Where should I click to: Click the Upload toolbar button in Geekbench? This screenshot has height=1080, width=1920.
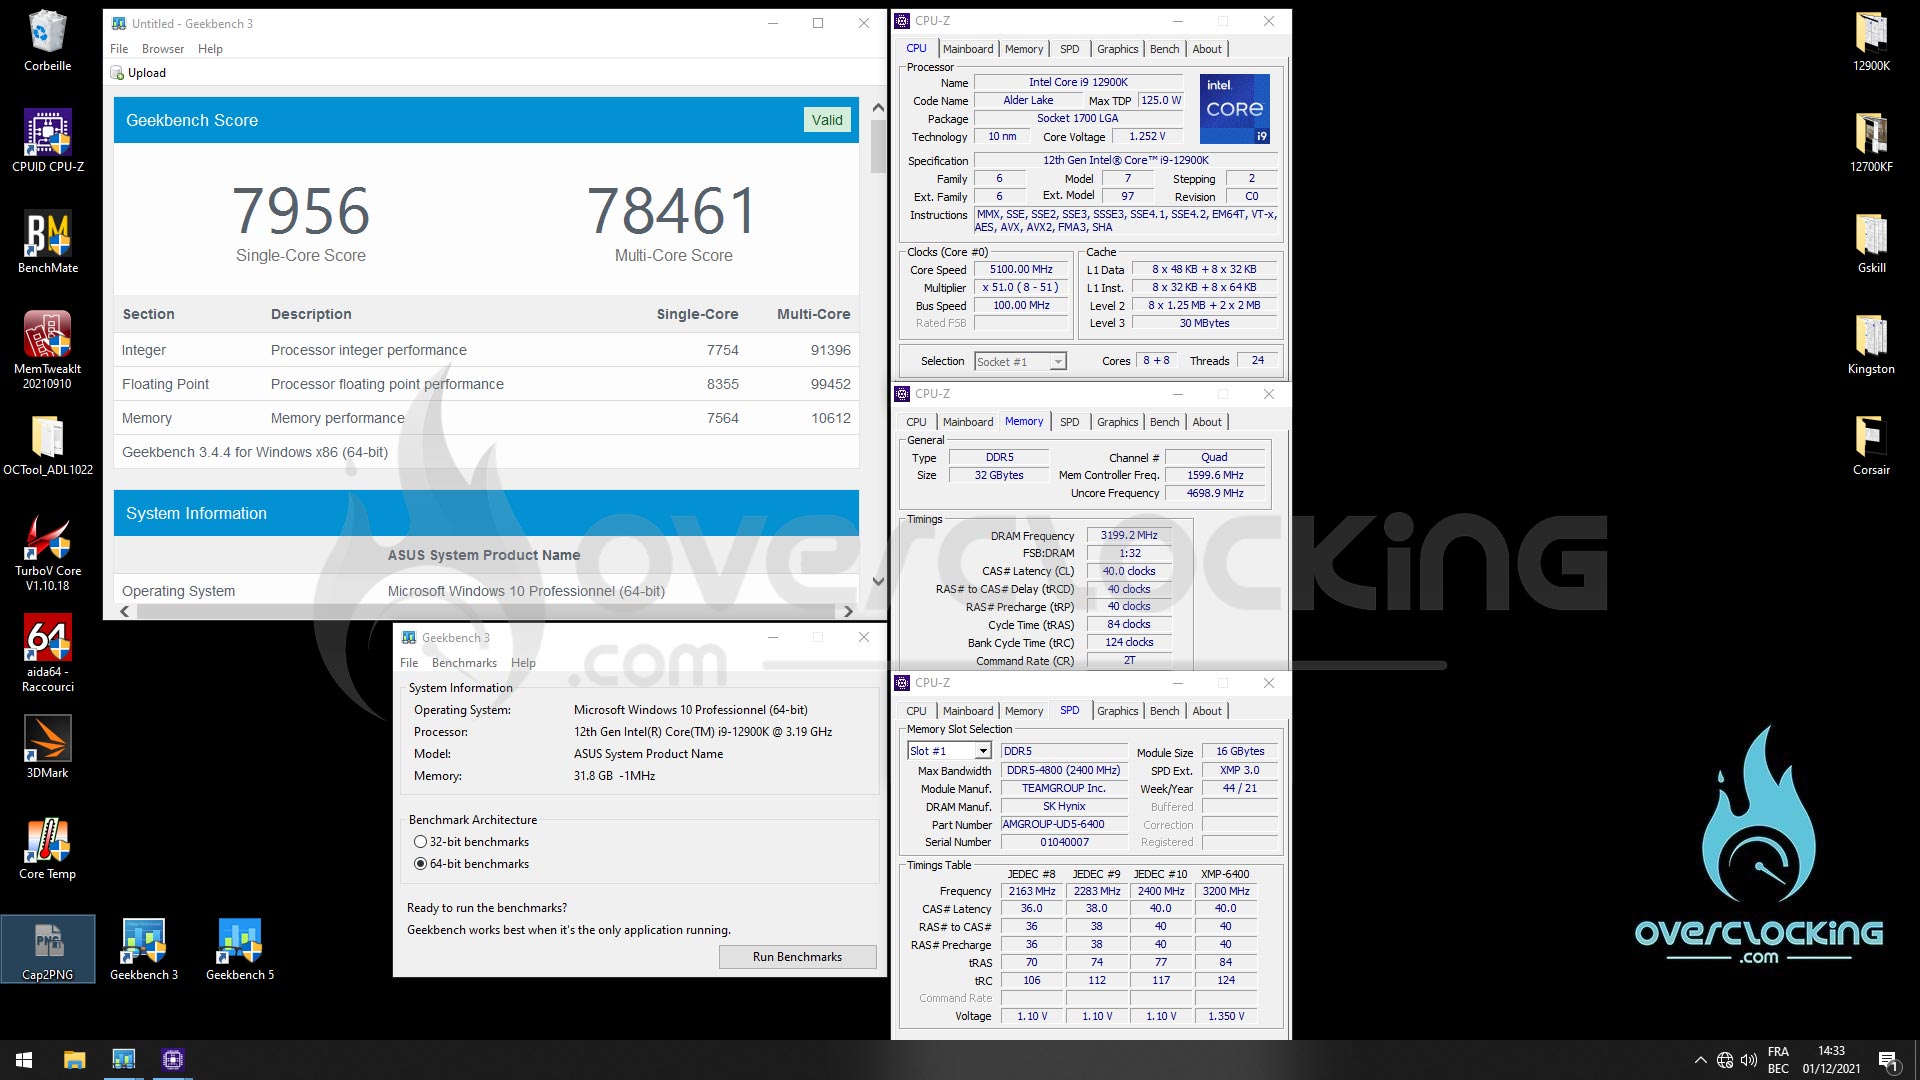[138, 73]
